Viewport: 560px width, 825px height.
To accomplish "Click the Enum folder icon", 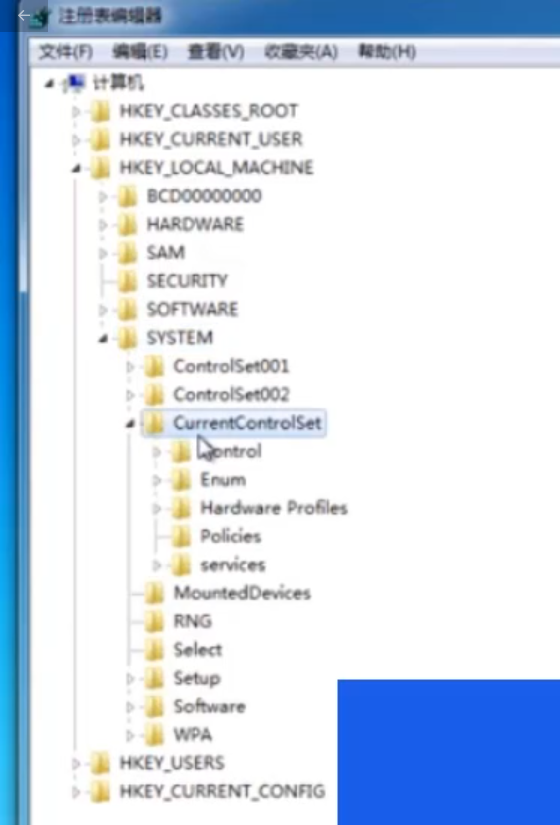I will [x=181, y=480].
